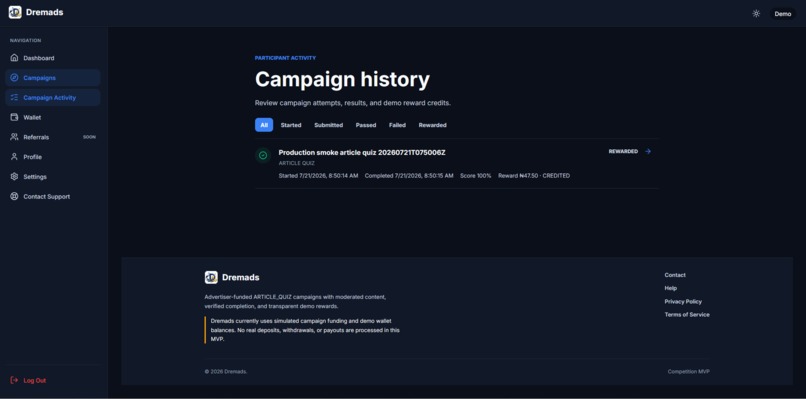Click the Dashboard home icon

[x=14, y=58]
